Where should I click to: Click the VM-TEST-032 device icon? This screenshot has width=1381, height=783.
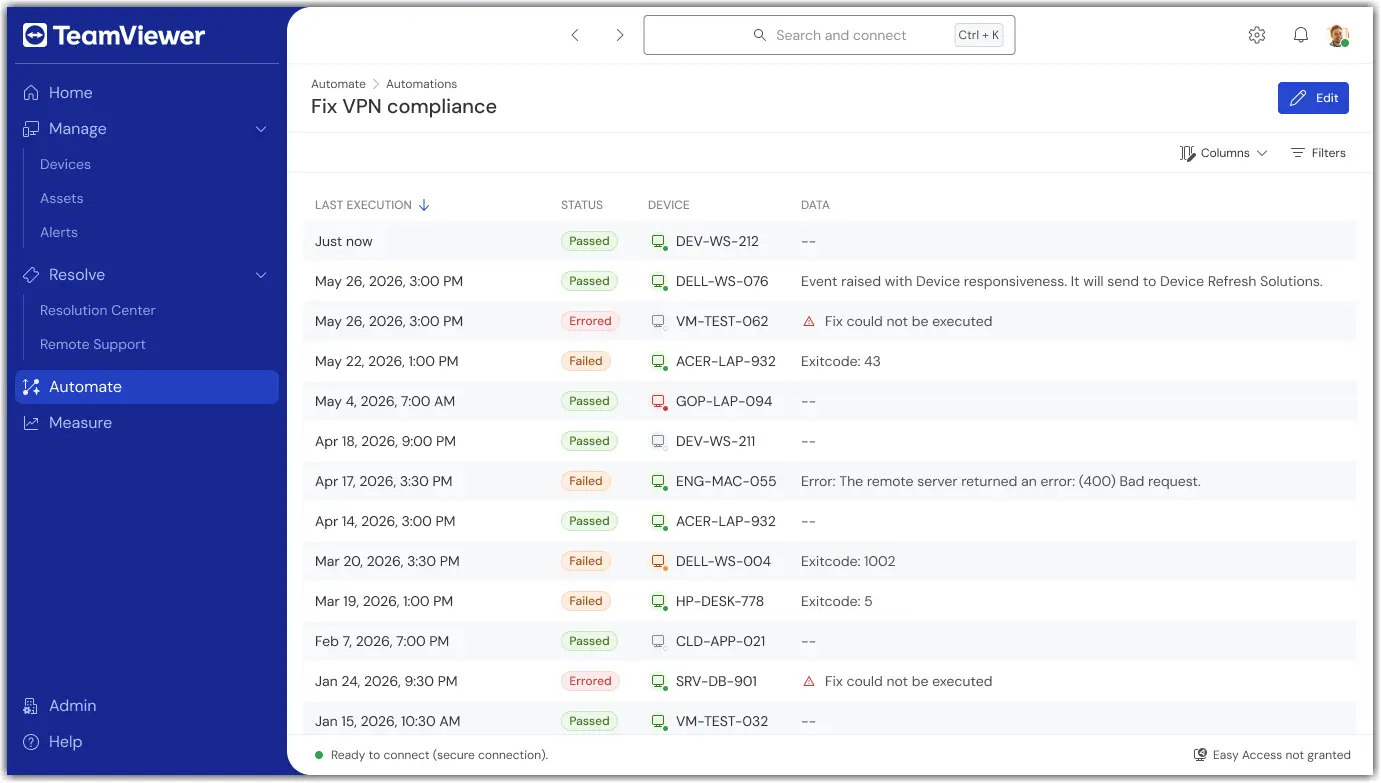(x=659, y=721)
